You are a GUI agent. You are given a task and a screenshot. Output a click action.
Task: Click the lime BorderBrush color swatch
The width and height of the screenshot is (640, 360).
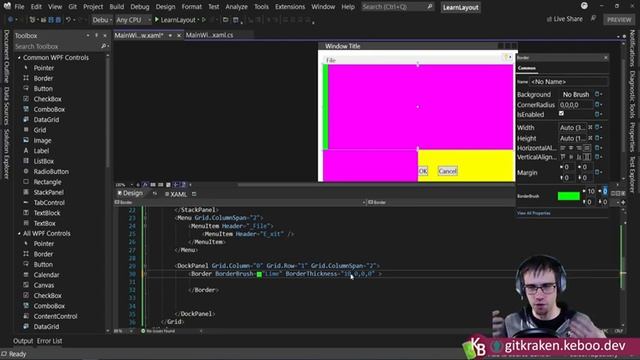569,196
